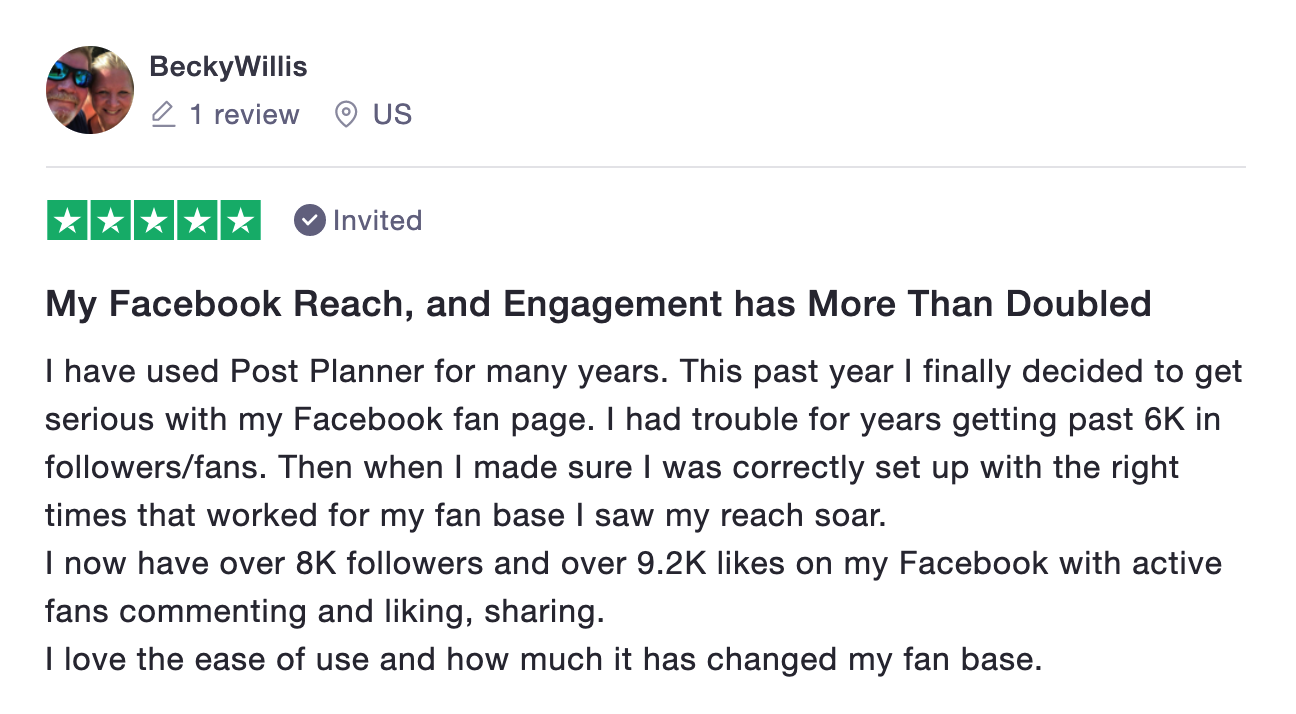Click the first green rating star
The image size is (1296, 714).
point(68,221)
